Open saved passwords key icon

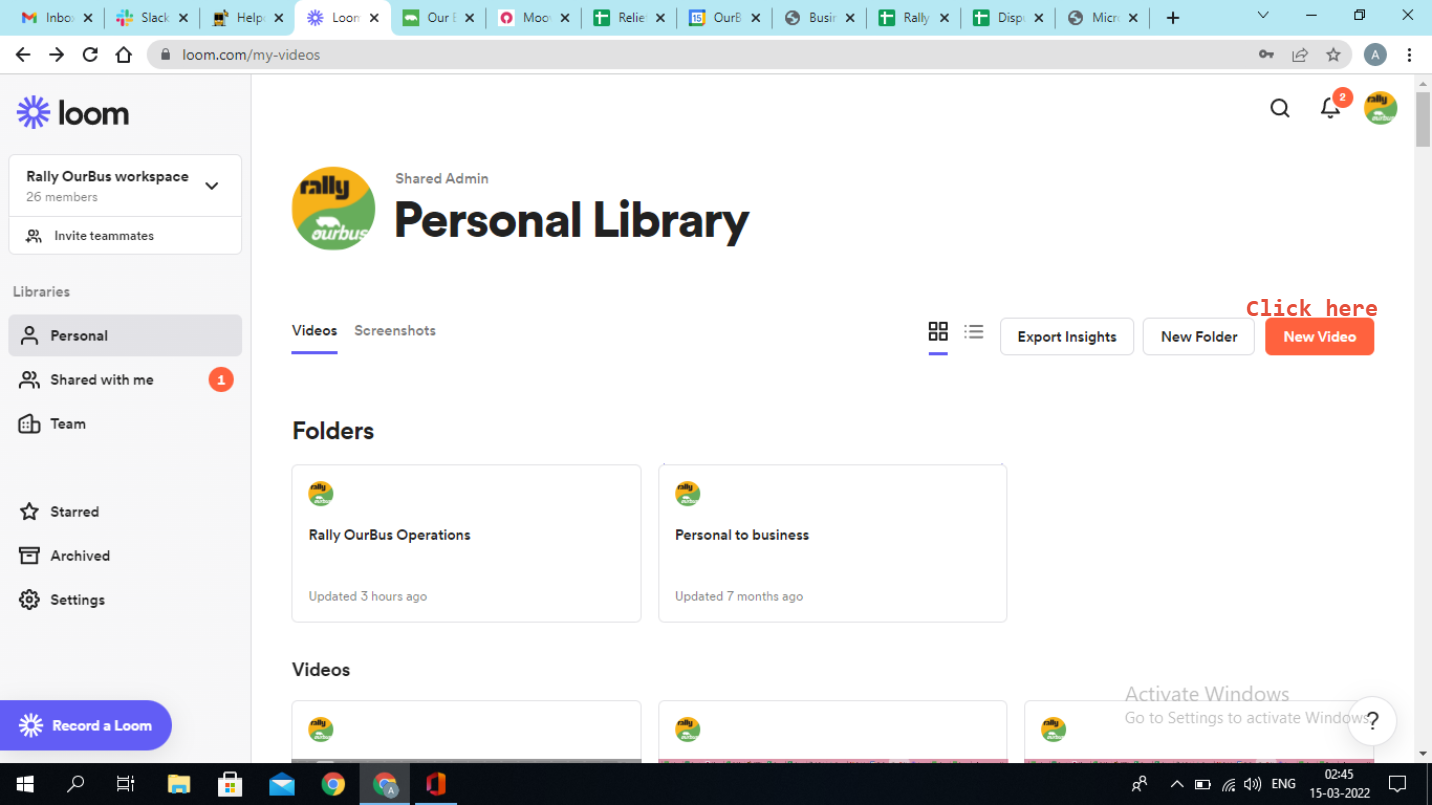click(1266, 55)
